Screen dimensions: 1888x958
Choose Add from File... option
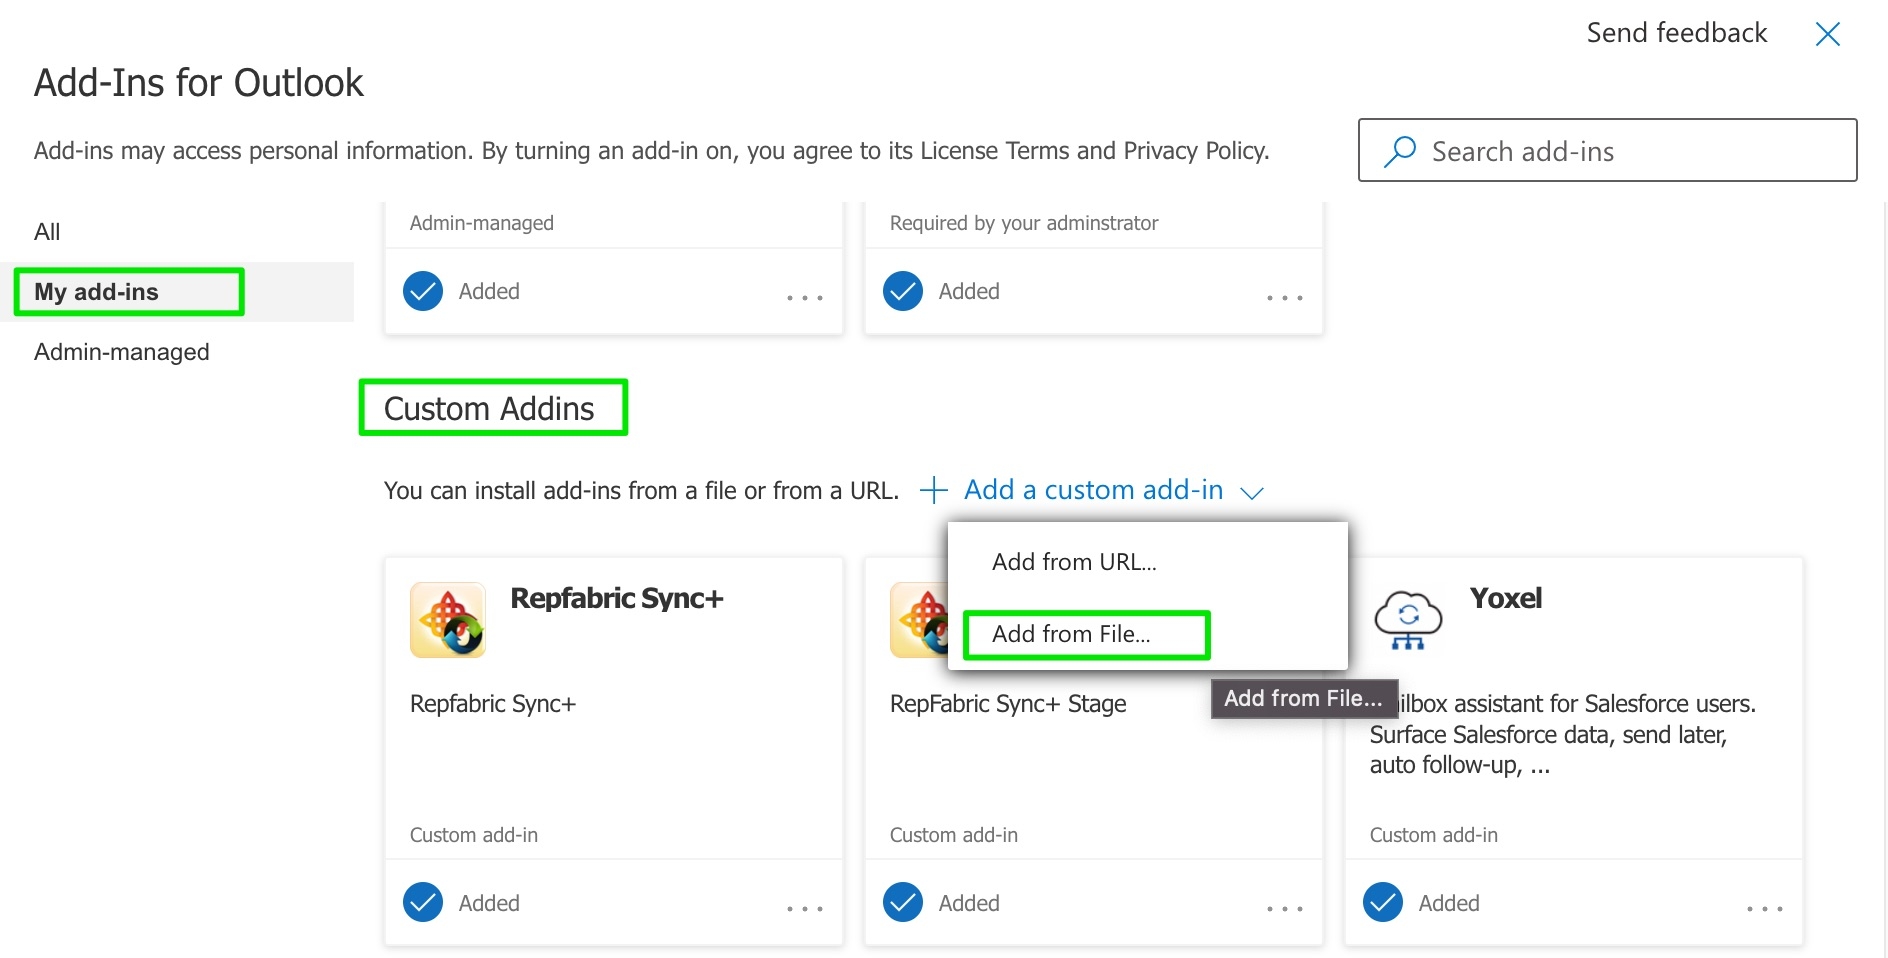1071,634
